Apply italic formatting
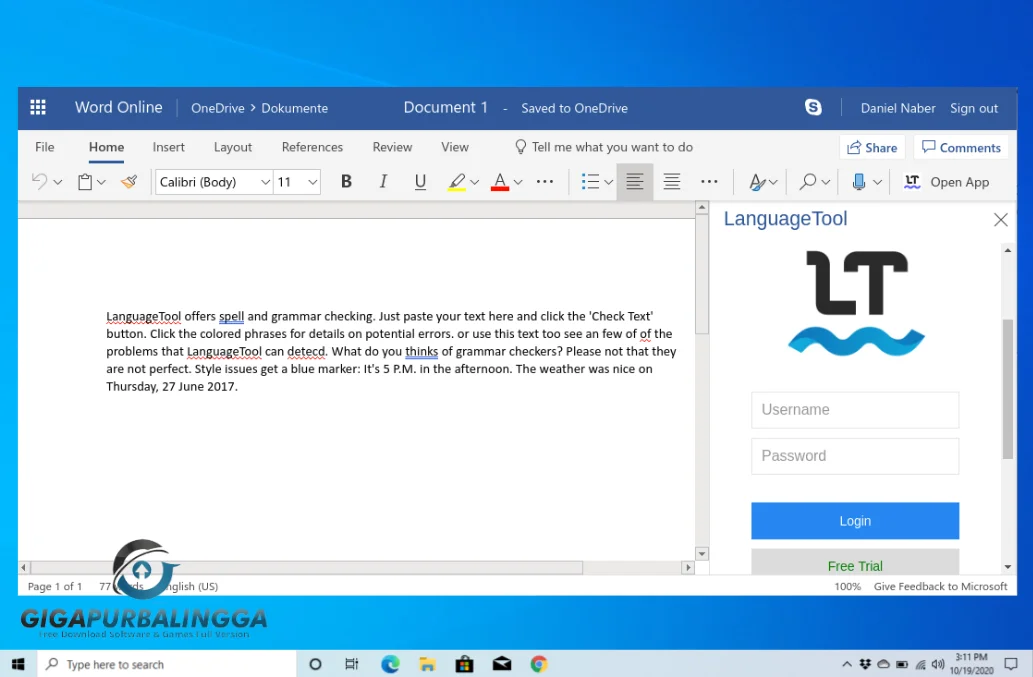The width and height of the screenshot is (1033, 677). [382, 181]
